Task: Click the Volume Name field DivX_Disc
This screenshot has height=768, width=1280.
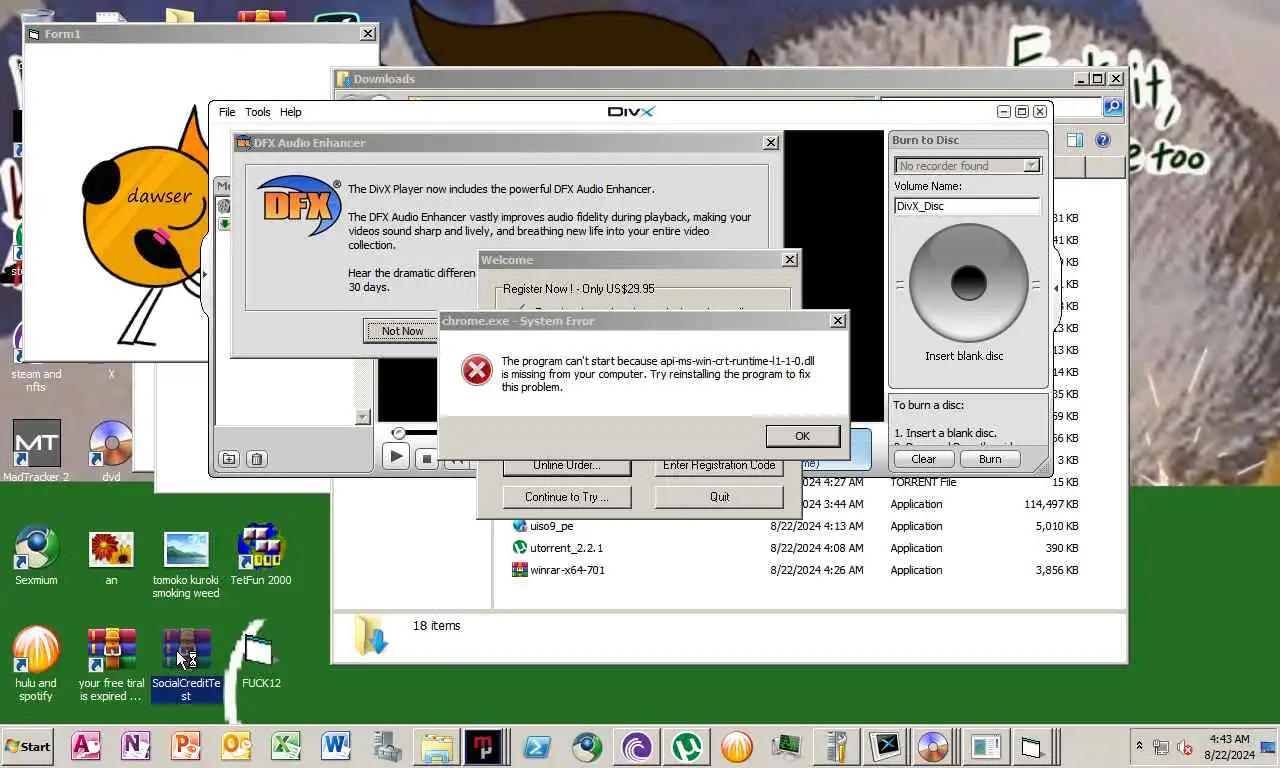Action: coord(967,206)
